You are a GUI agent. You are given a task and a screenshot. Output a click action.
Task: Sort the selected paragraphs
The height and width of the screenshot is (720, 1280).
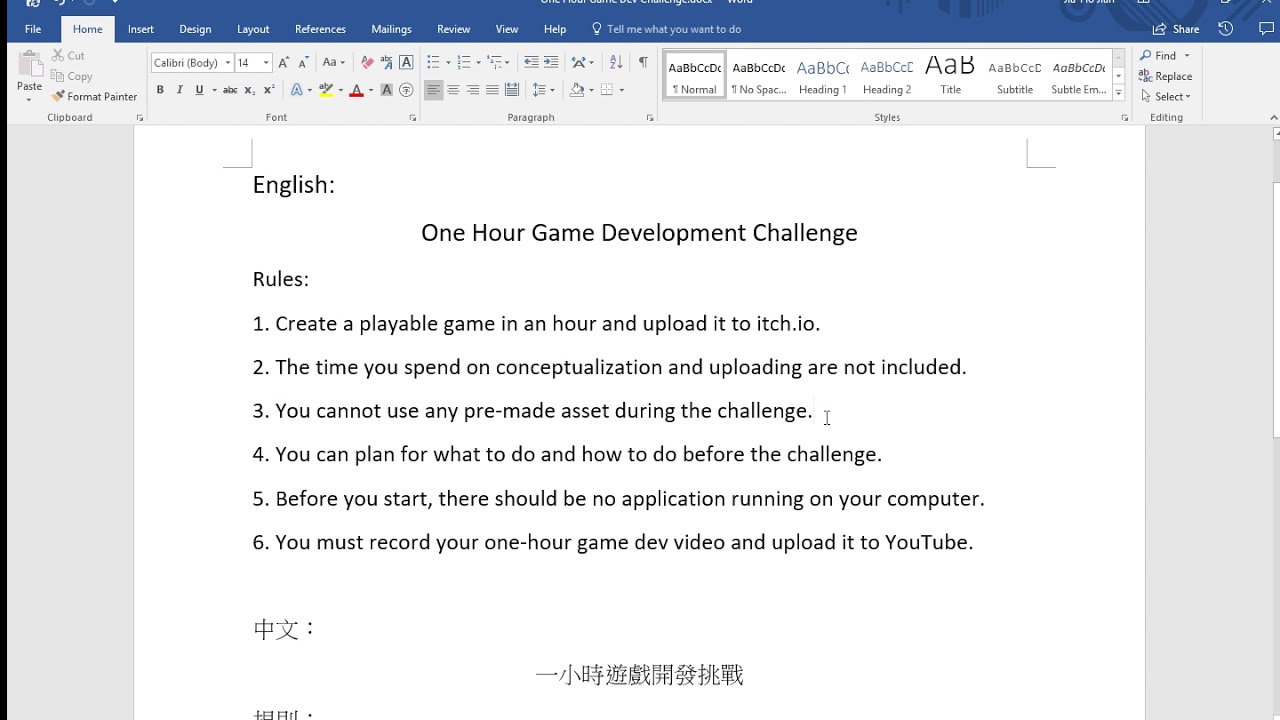(x=616, y=62)
